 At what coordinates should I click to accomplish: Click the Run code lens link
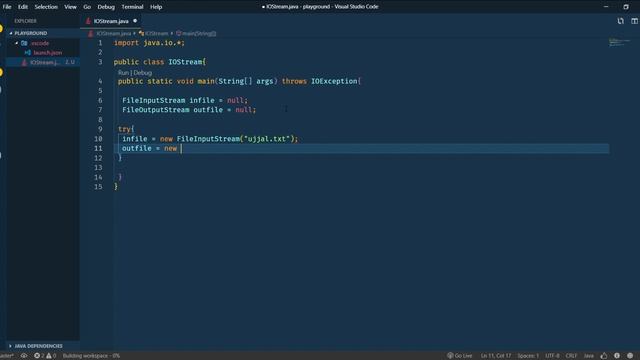click(x=123, y=73)
